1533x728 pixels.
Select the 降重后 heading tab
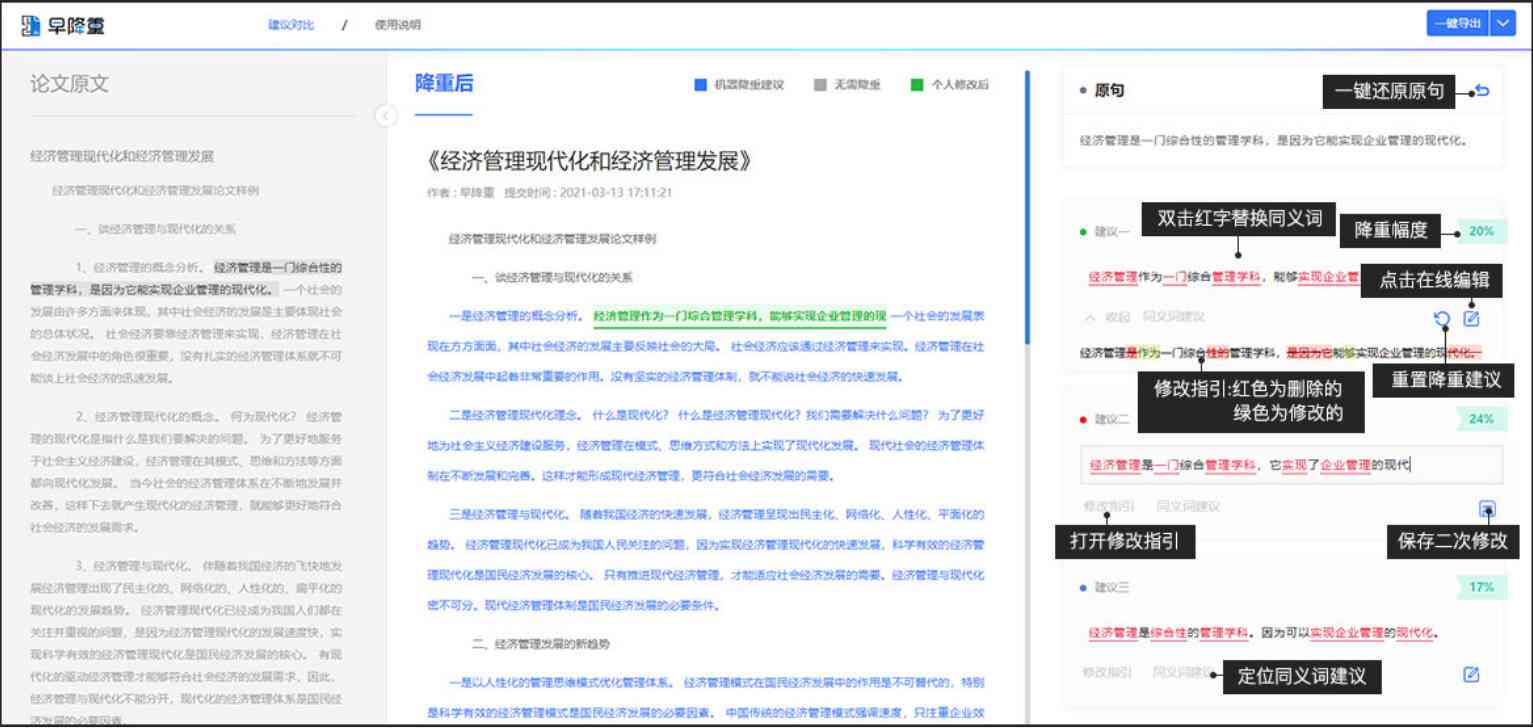[444, 84]
